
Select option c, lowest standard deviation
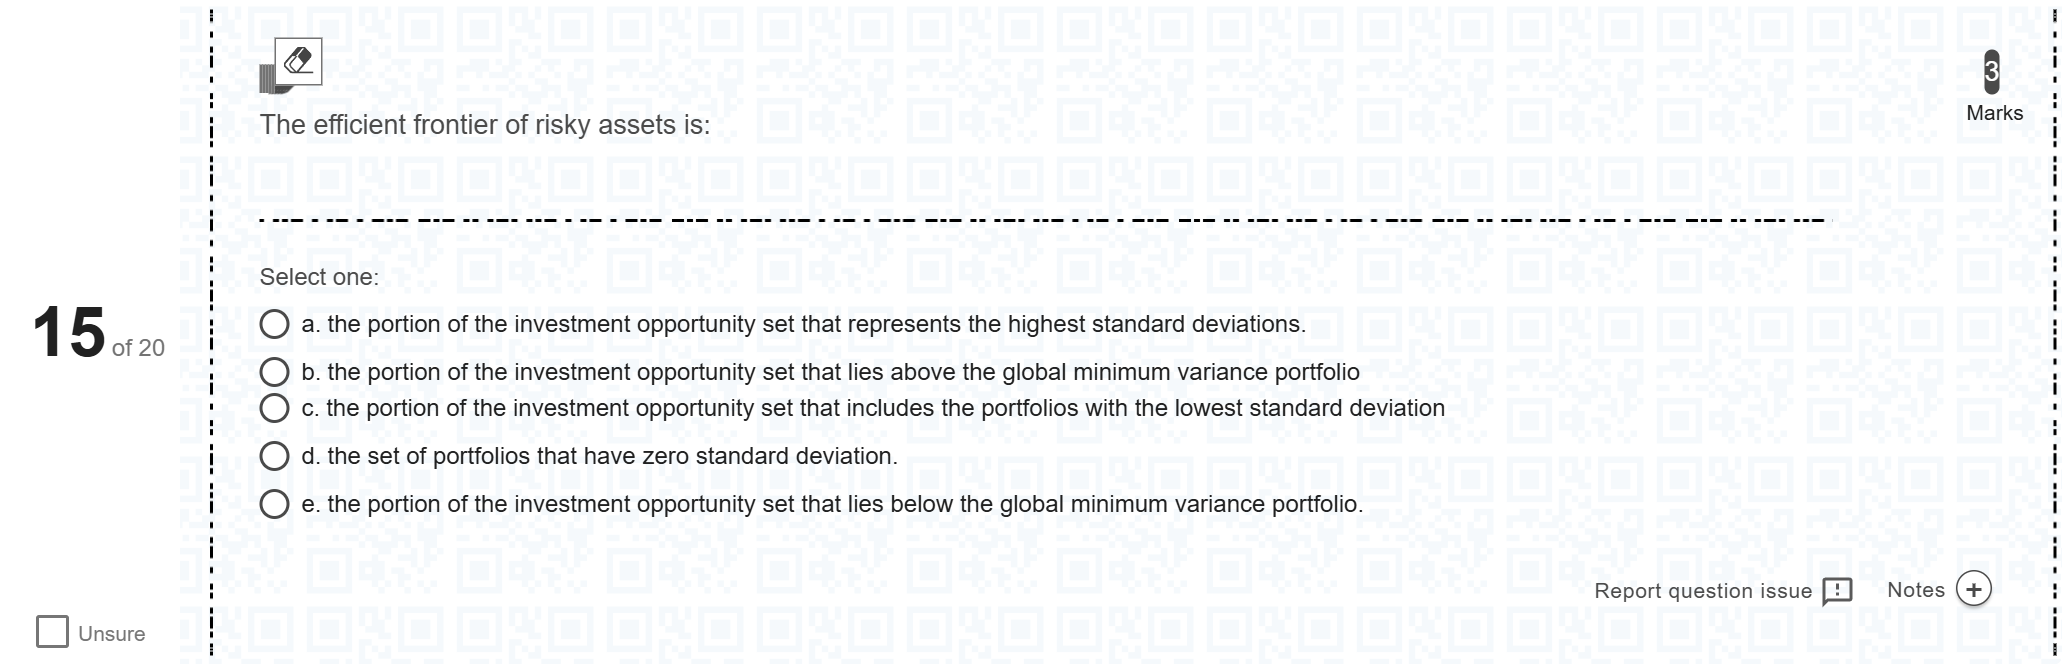pyautogui.click(x=274, y=408)
